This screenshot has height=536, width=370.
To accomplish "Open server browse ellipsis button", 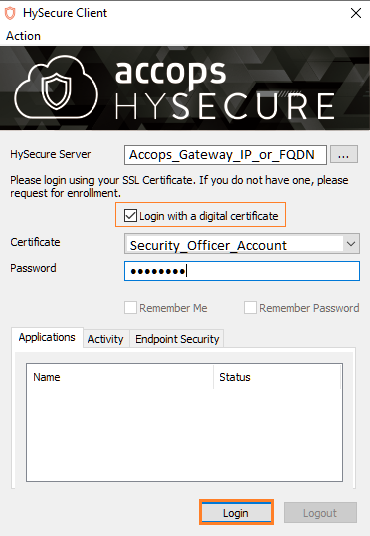I will point(344,155).
